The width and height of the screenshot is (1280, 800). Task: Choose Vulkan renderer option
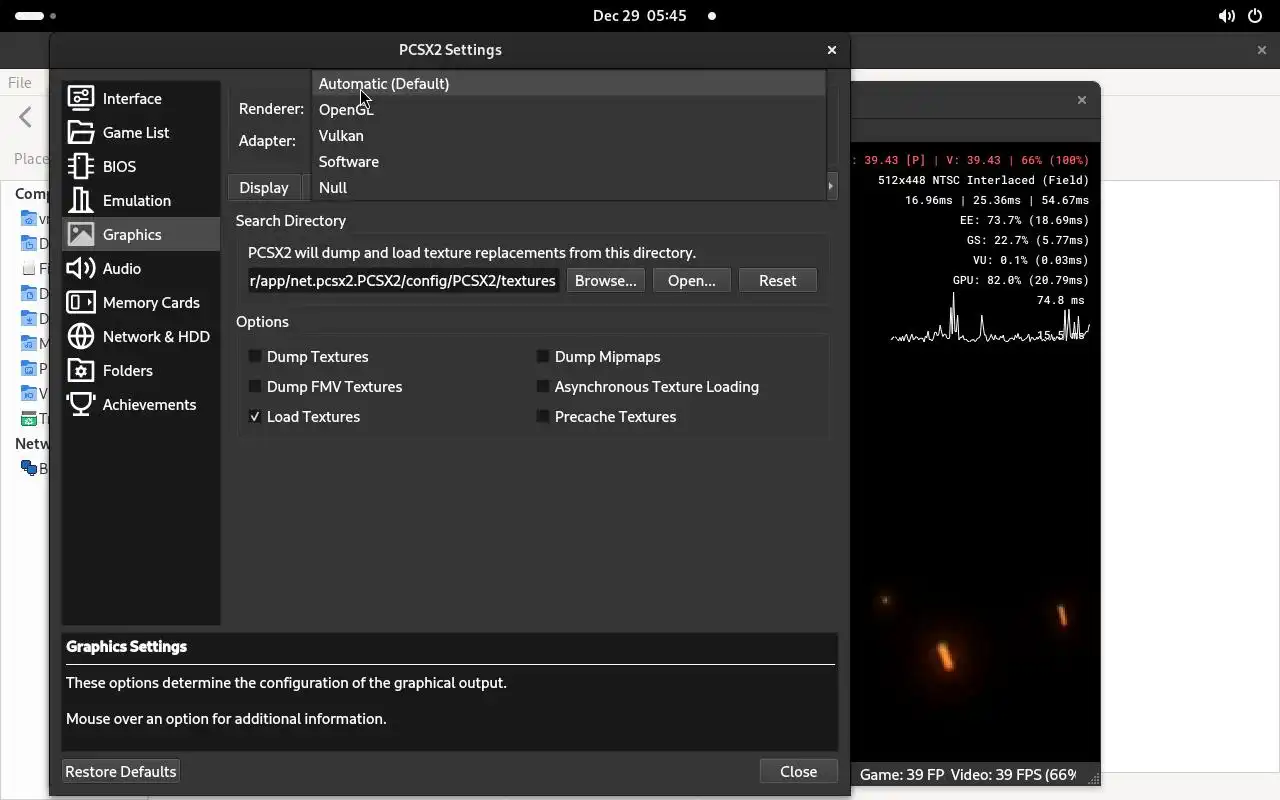click(569, 135)
